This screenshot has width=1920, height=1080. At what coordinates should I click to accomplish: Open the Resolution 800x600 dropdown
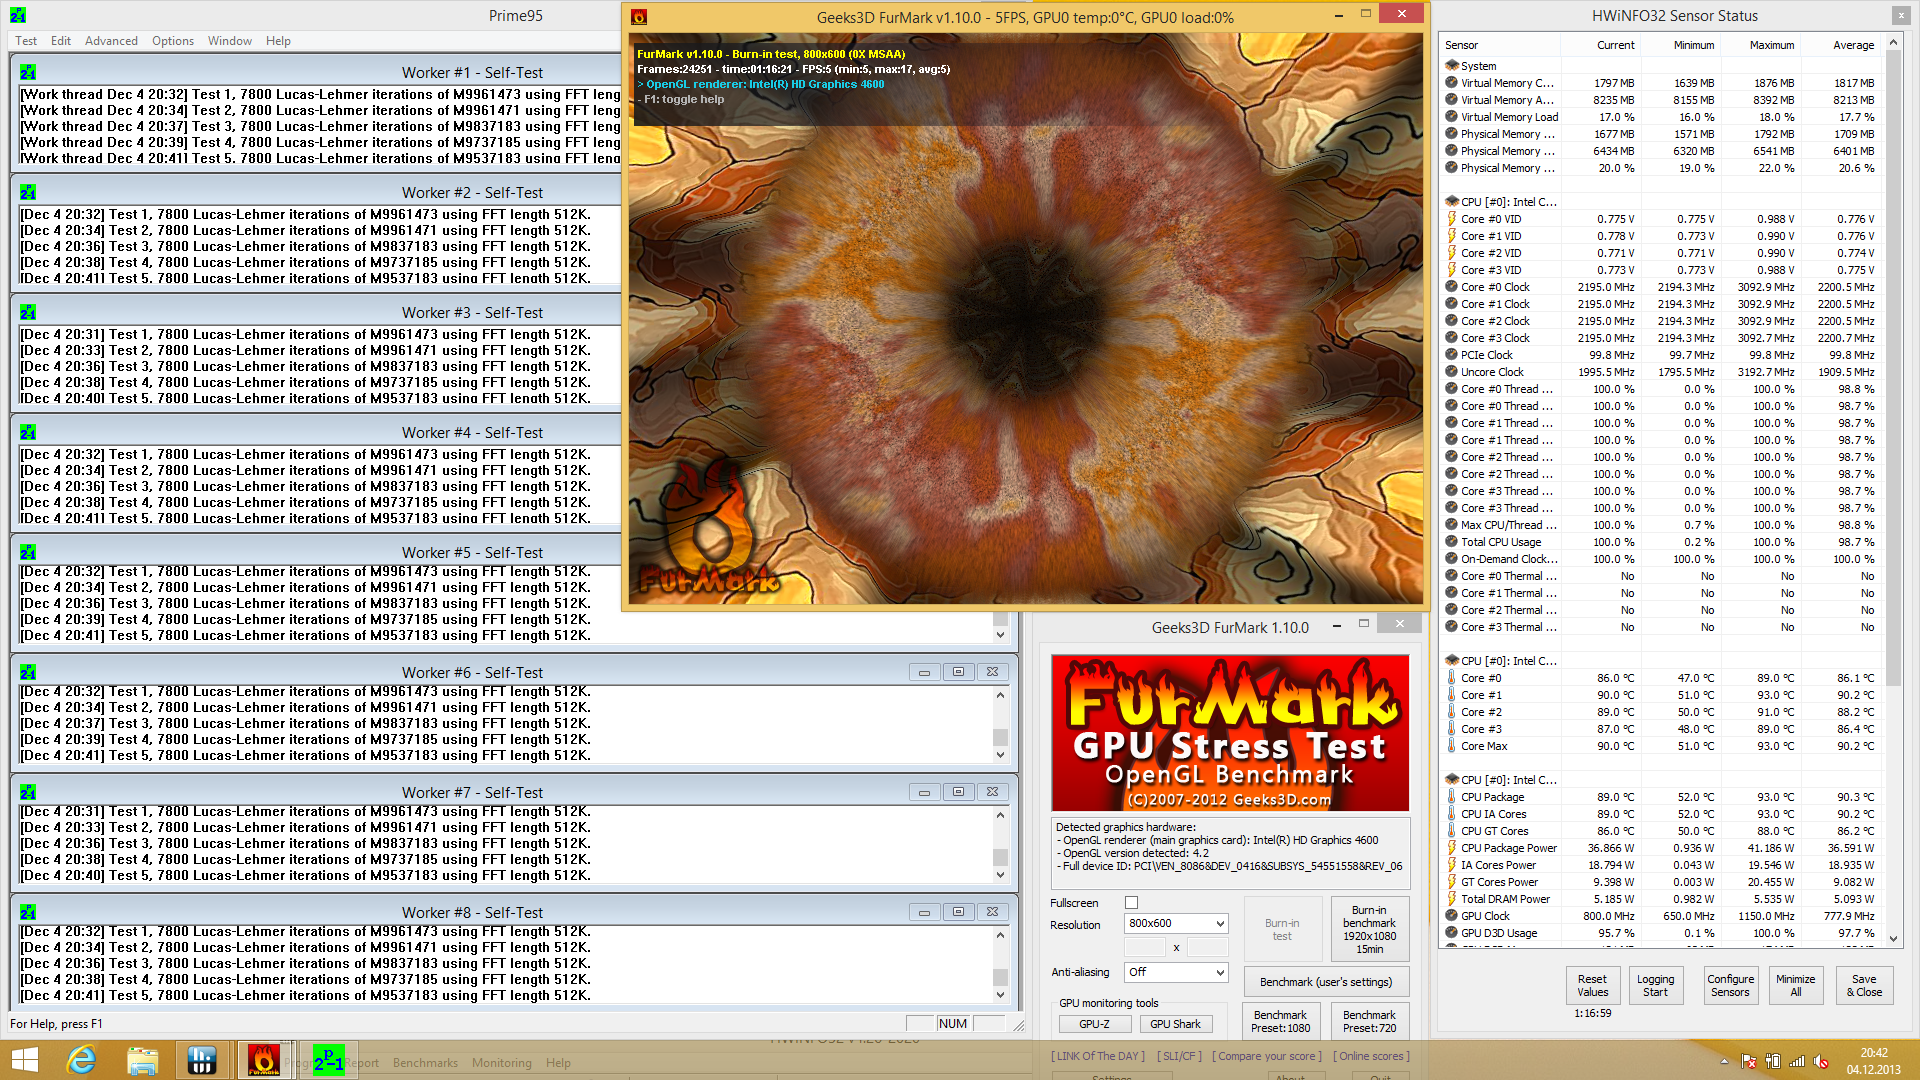click(1176, 923)
